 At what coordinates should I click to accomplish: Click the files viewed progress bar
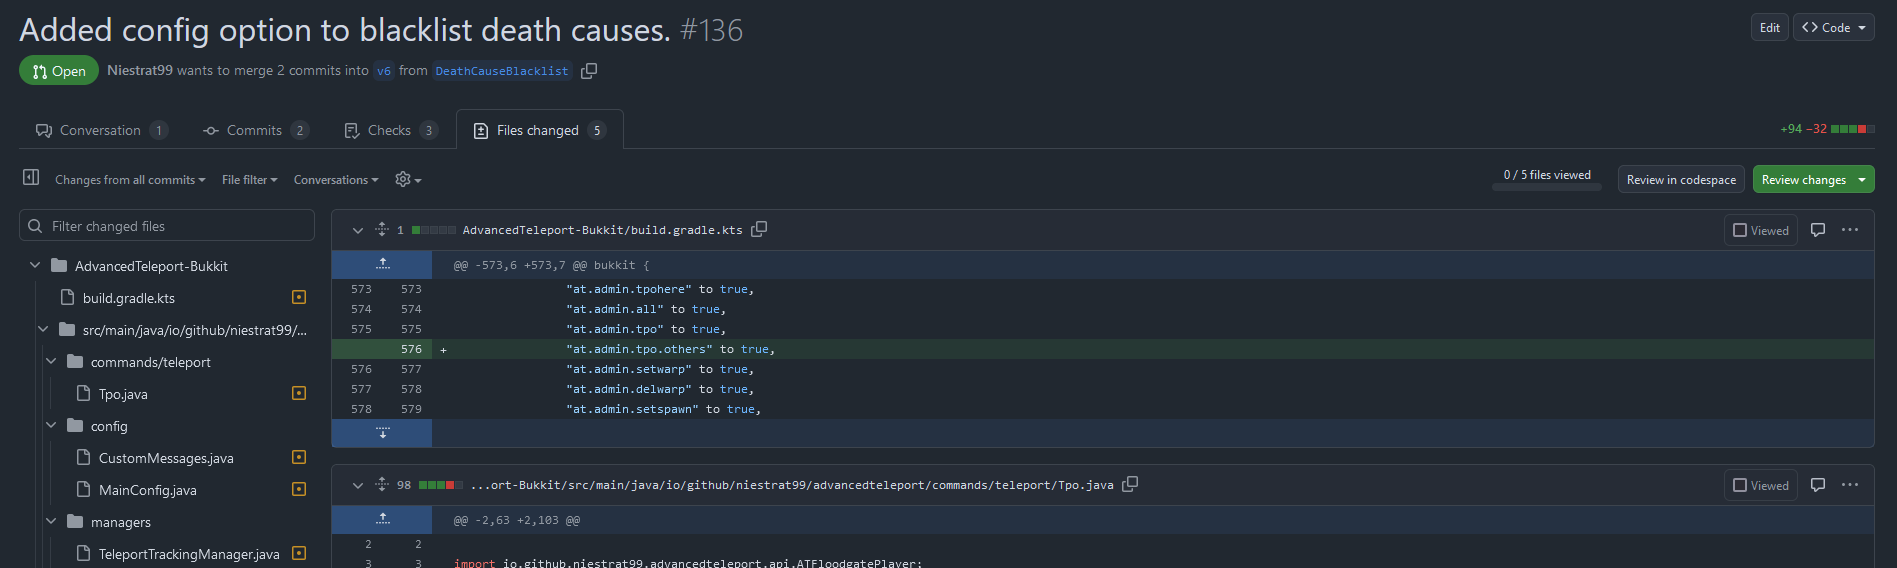click(1547, 187)
